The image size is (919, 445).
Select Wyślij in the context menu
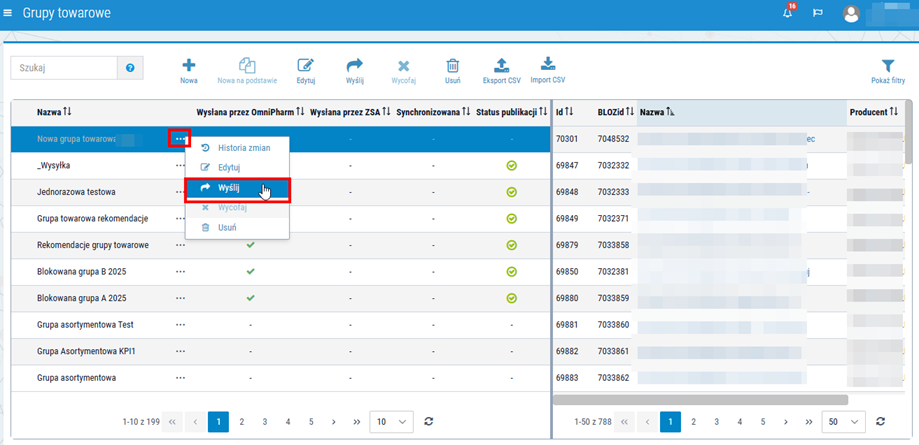236,188
